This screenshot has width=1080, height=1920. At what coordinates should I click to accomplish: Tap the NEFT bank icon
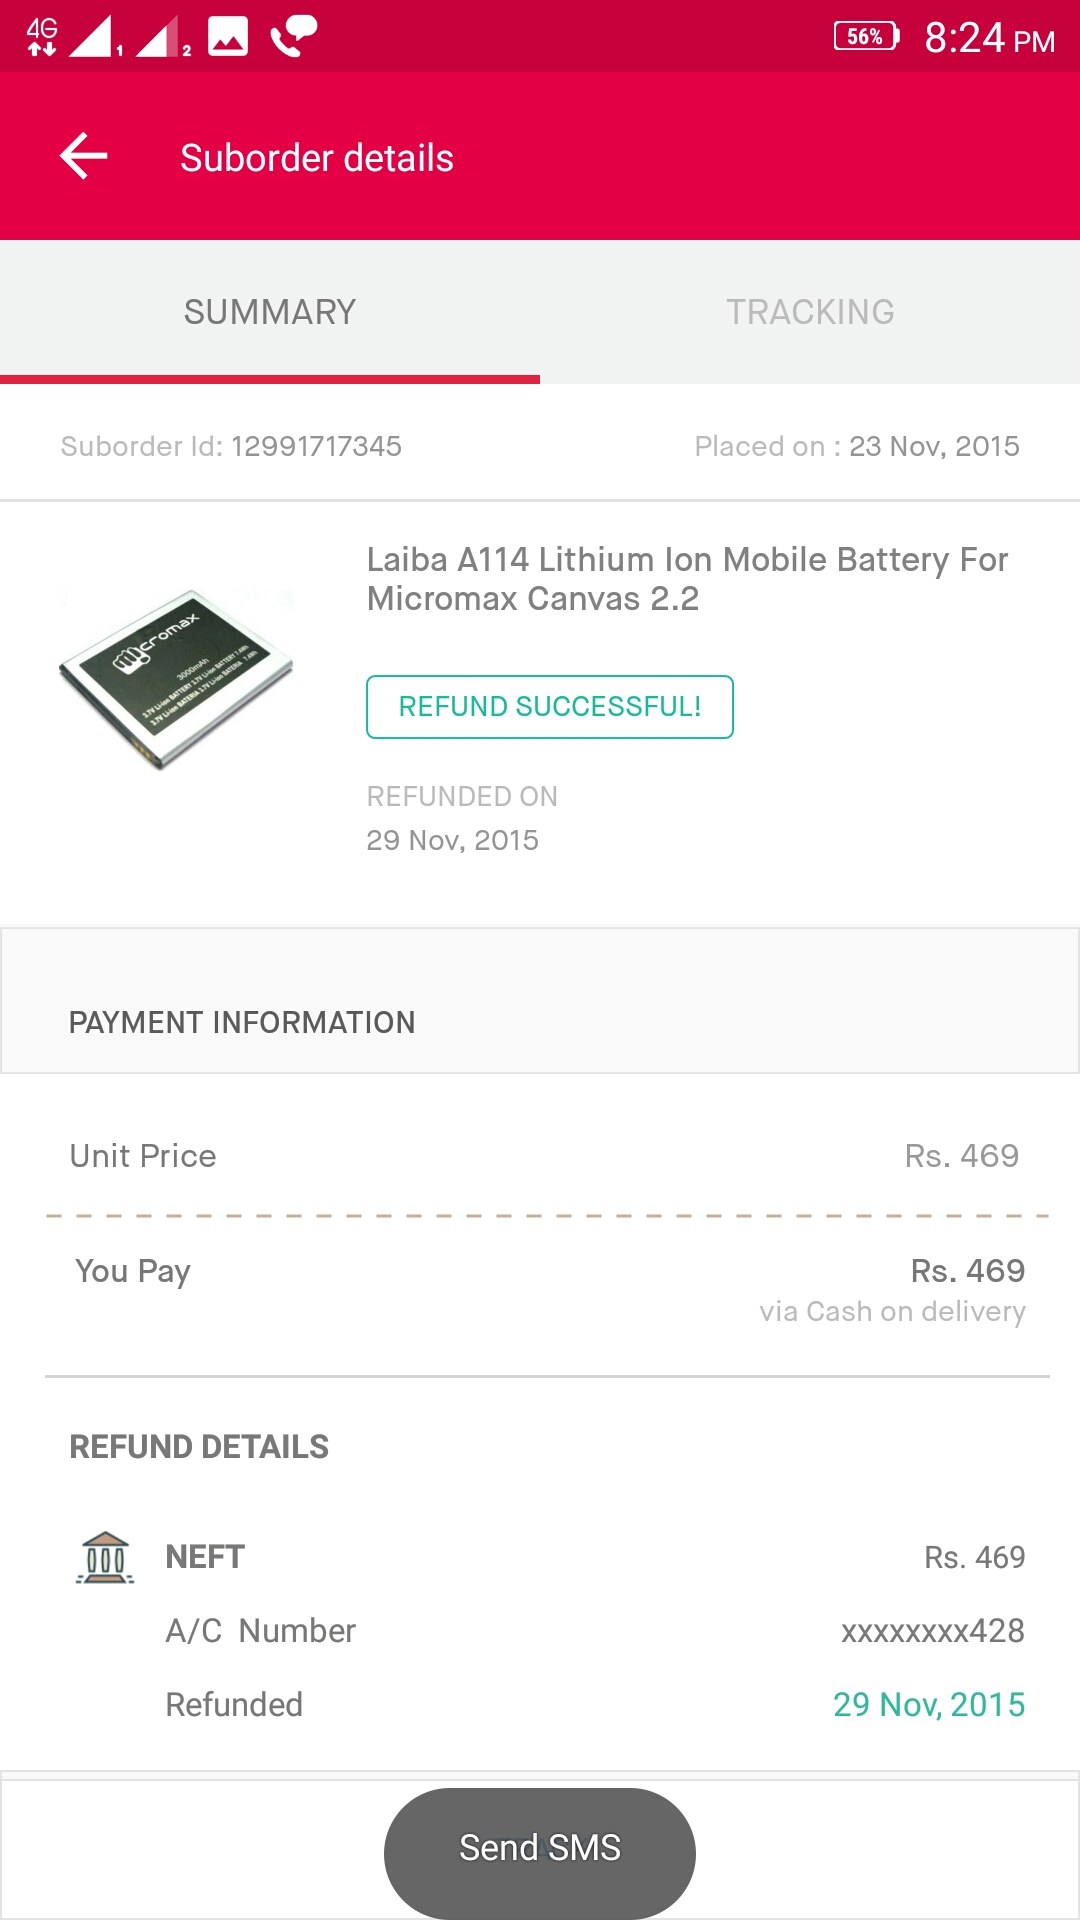pyautogui.click(x=105, y=1558)
